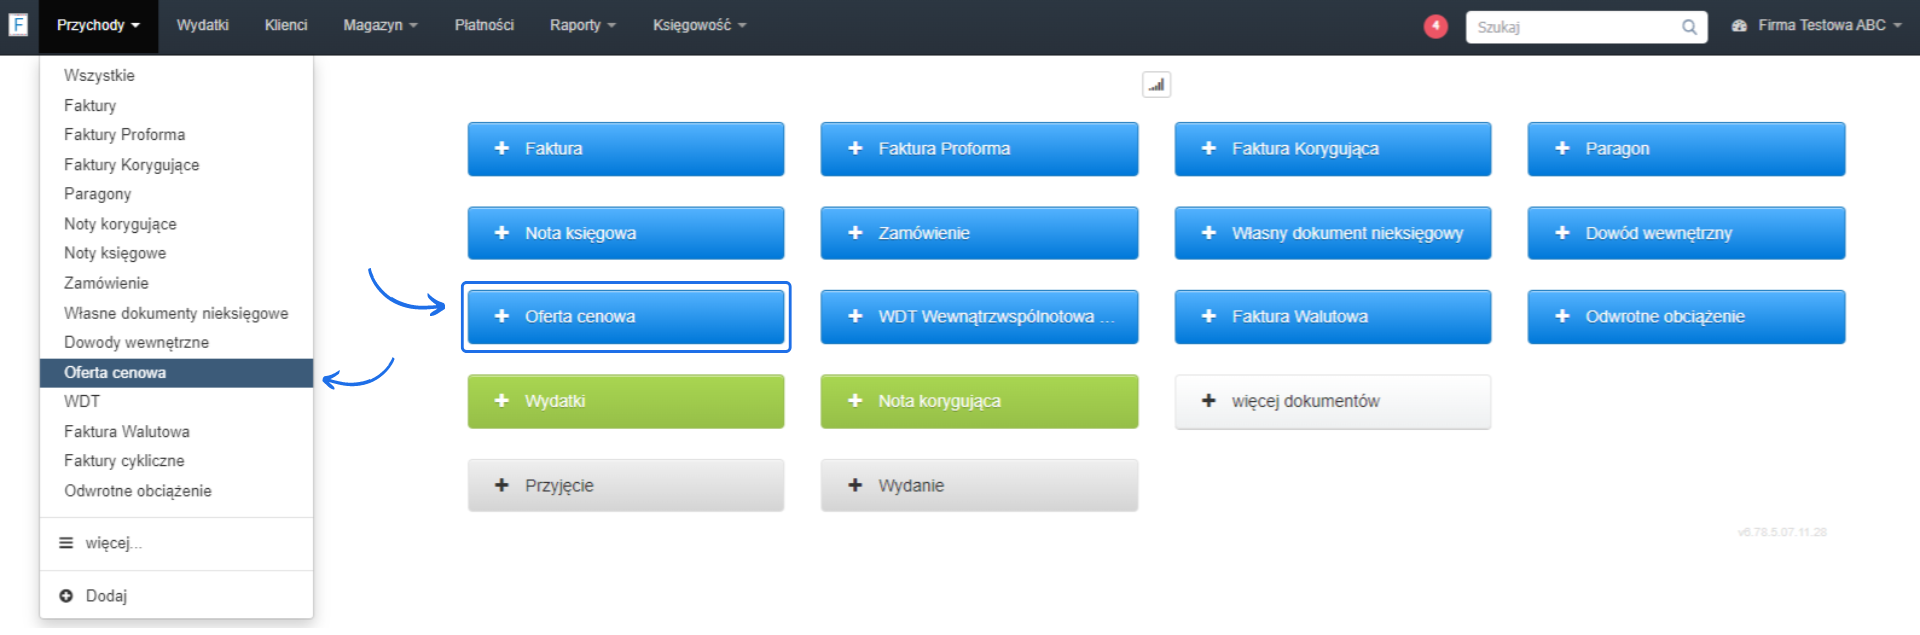This screenshot has width=1920, height=635.
Task: Click the blue Oferta cenowa button
Action: click(626, 317)
